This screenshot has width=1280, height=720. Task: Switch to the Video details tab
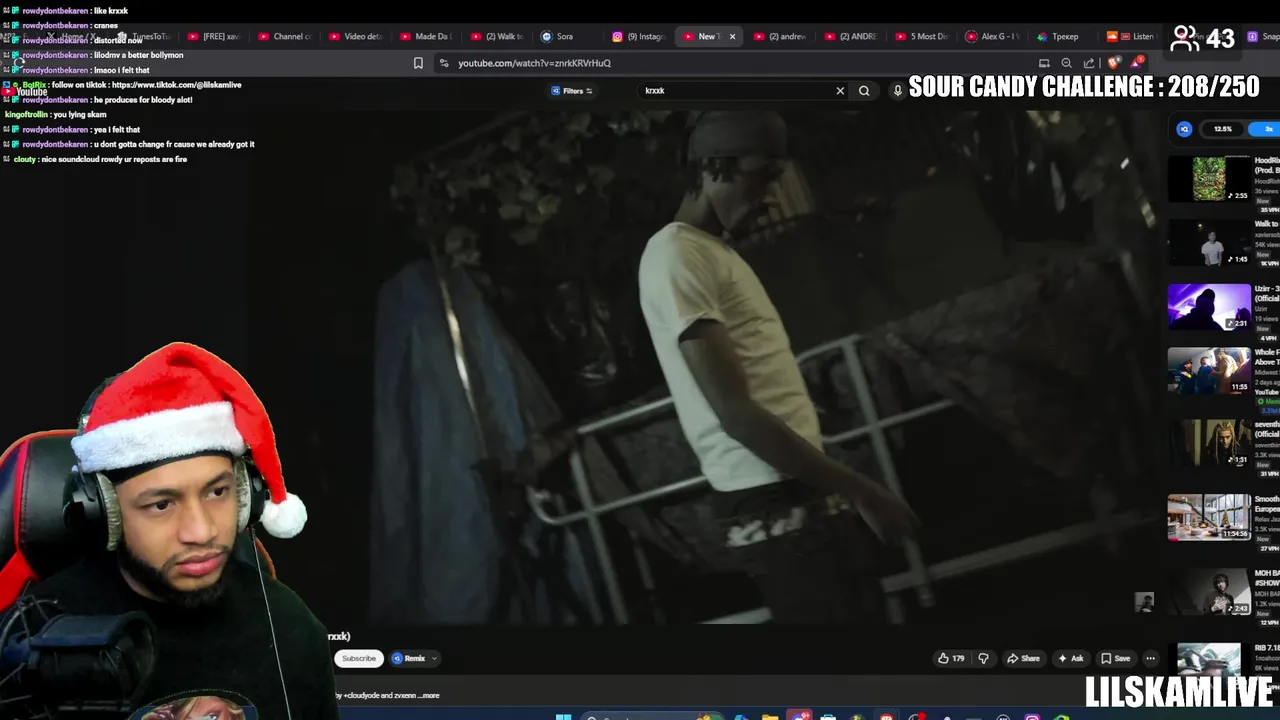[x=354, y=37]
